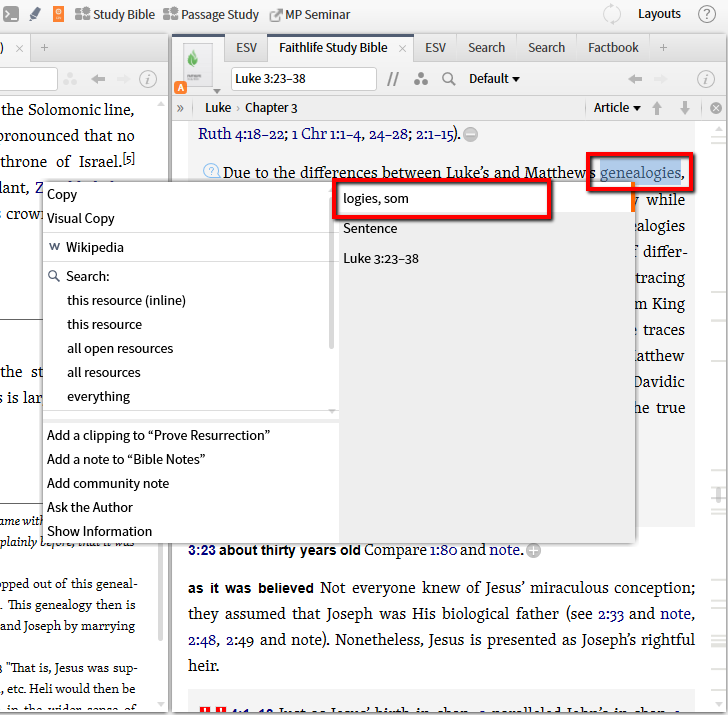Open the Passage Study layout
The height and width of the screenshot is (715, 728).
click(211, 14)
